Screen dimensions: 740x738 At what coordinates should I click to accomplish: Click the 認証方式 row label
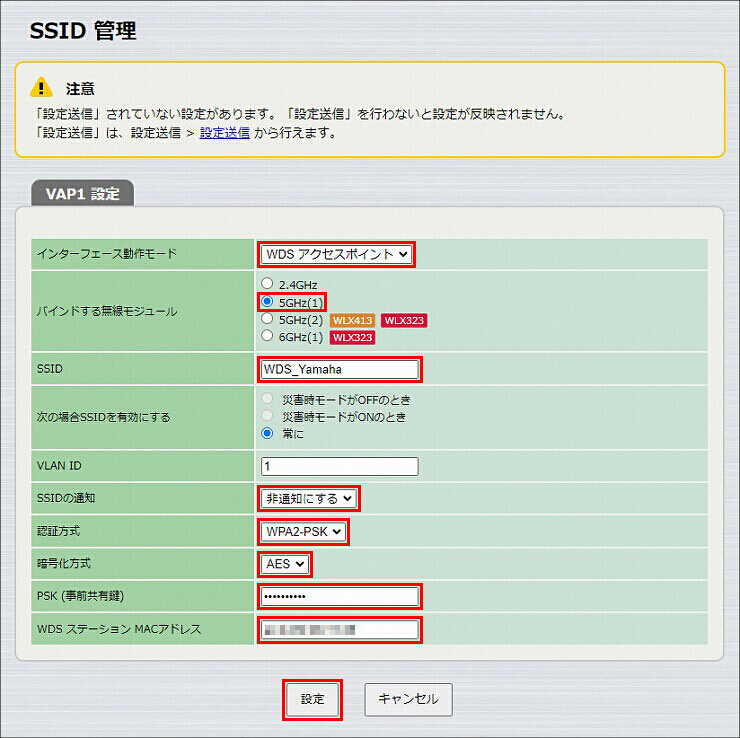click(59, 531)
